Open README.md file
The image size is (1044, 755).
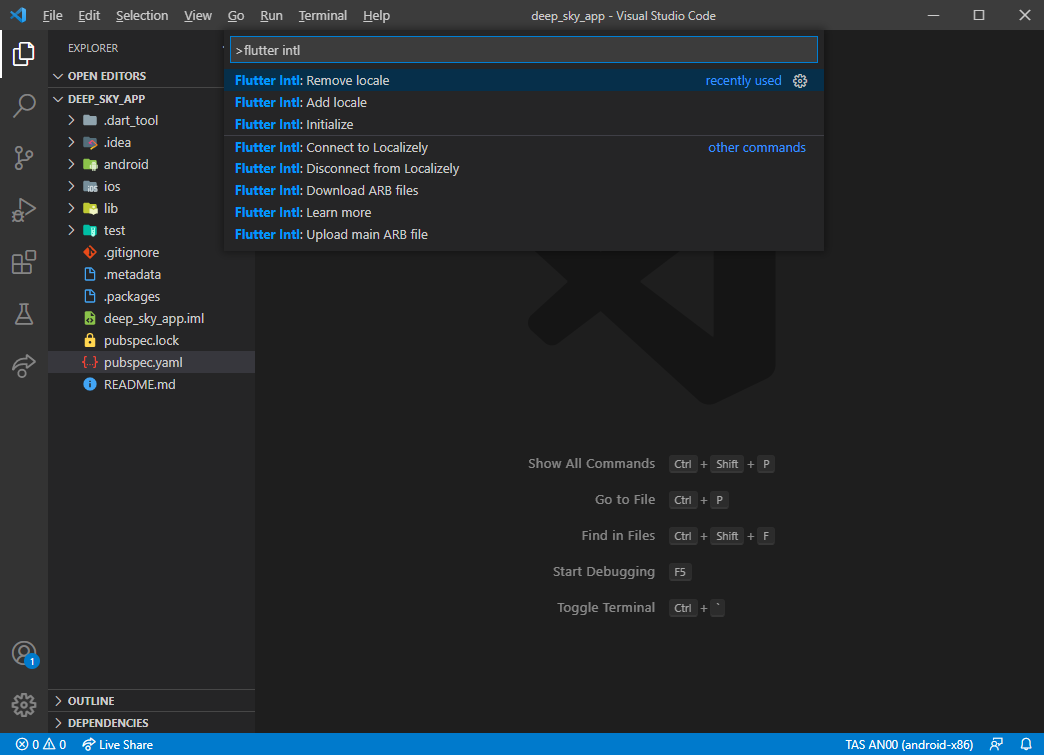click(152, 384)
